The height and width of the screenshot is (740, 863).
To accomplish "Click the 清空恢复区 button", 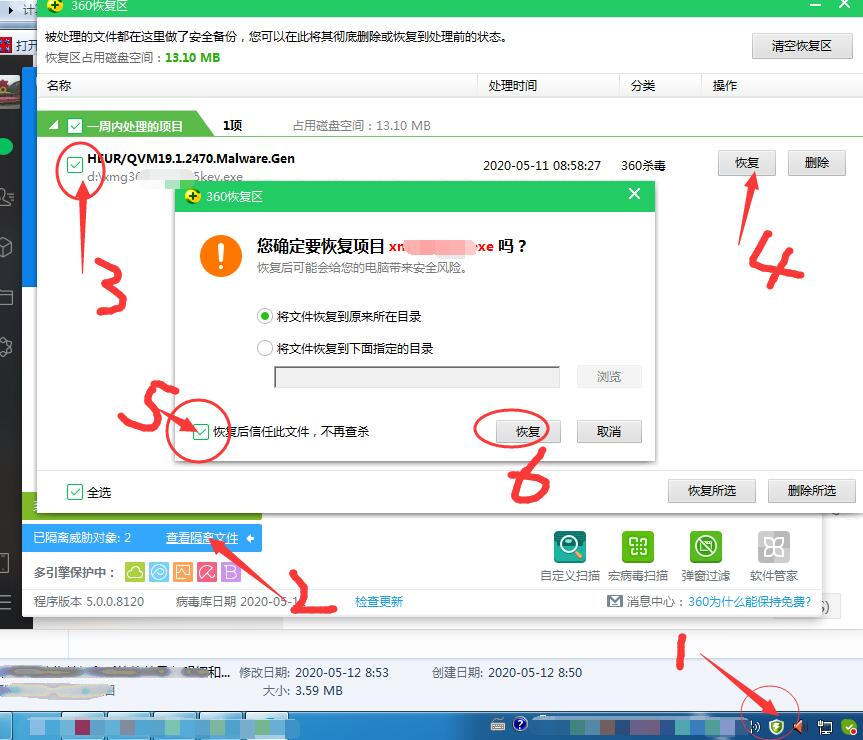I will [x=802, y=46].
